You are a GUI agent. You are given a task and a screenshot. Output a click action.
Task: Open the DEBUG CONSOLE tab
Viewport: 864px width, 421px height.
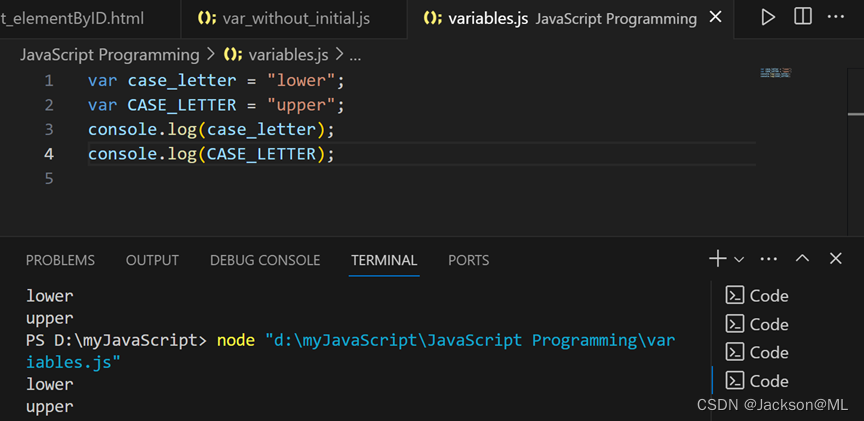(x=265, y=260)
